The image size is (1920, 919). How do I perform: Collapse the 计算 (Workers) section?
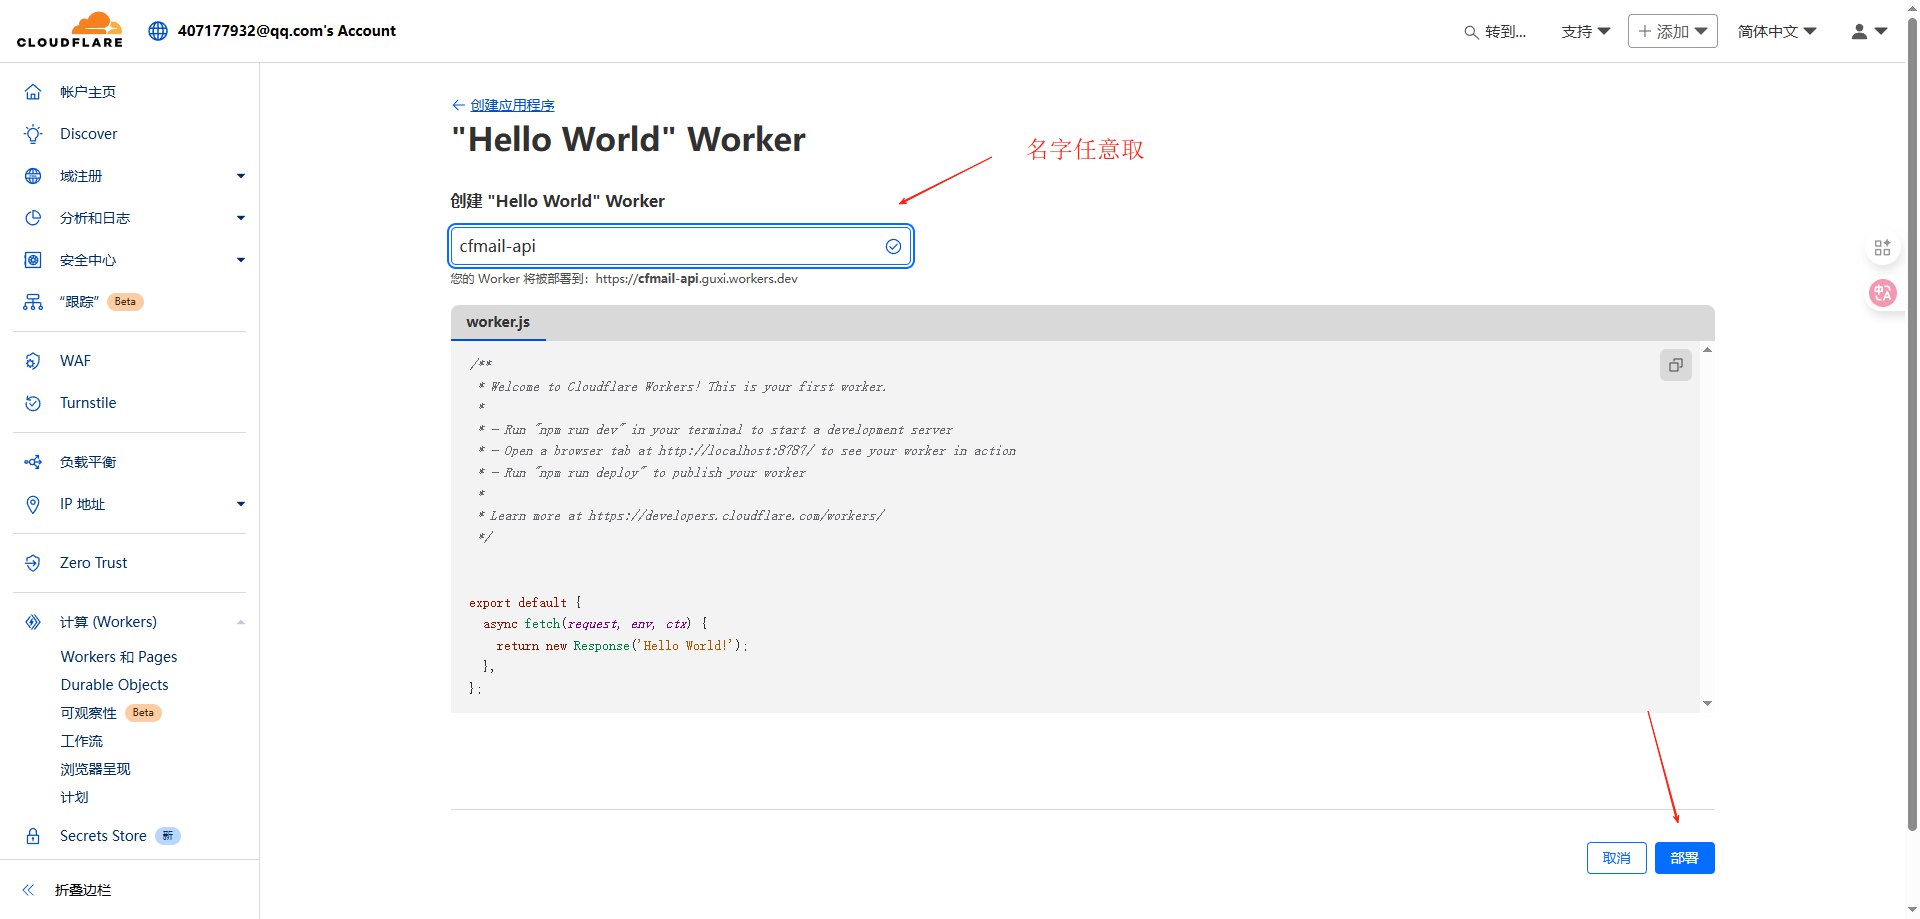[240, 622]
